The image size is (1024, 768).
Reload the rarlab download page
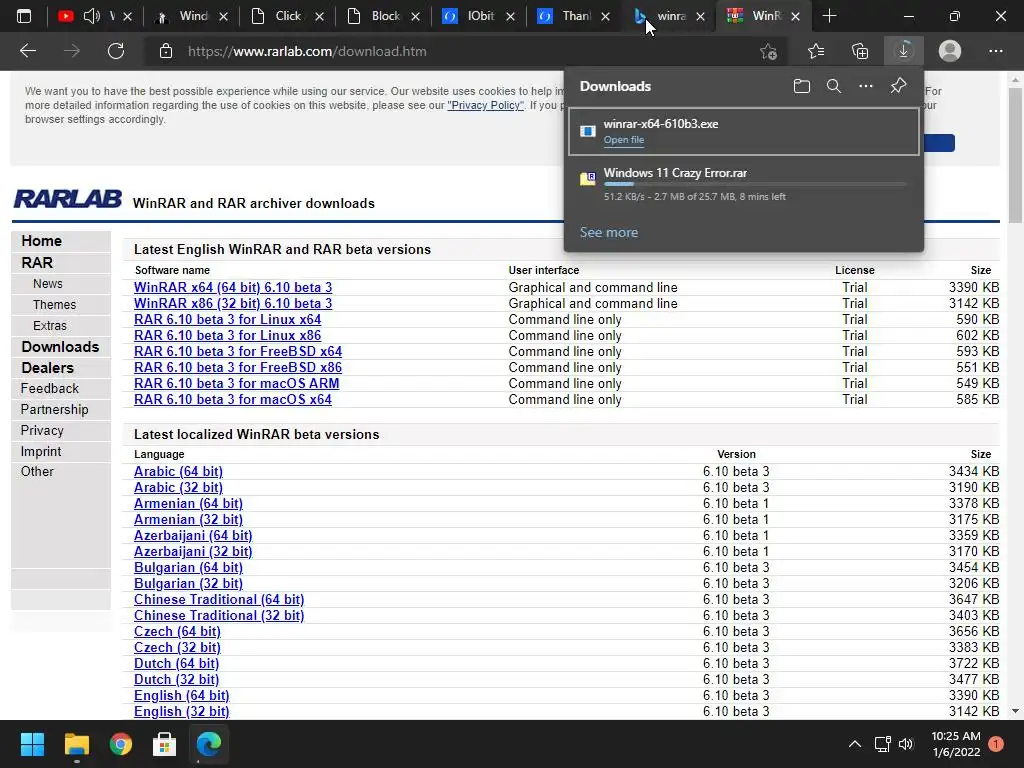(x=116, y=51)
